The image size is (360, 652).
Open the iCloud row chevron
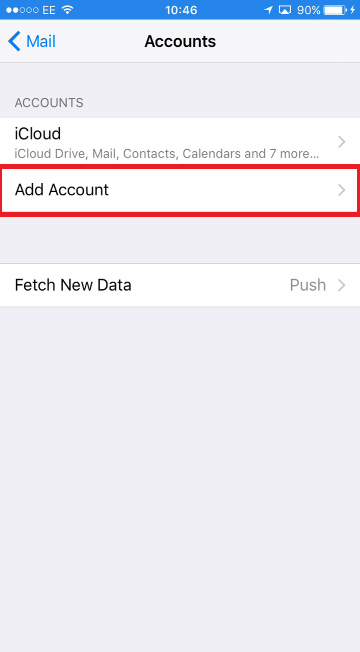coord(342,142)
